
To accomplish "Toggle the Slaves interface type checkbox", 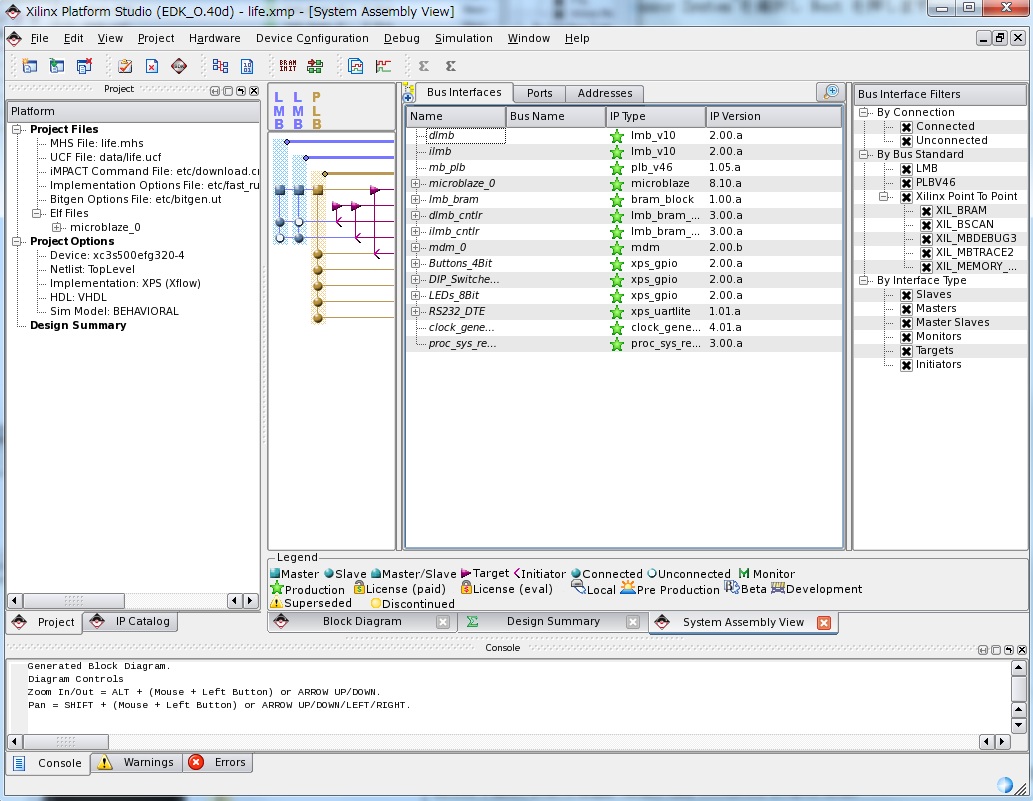I will point(907,295).
